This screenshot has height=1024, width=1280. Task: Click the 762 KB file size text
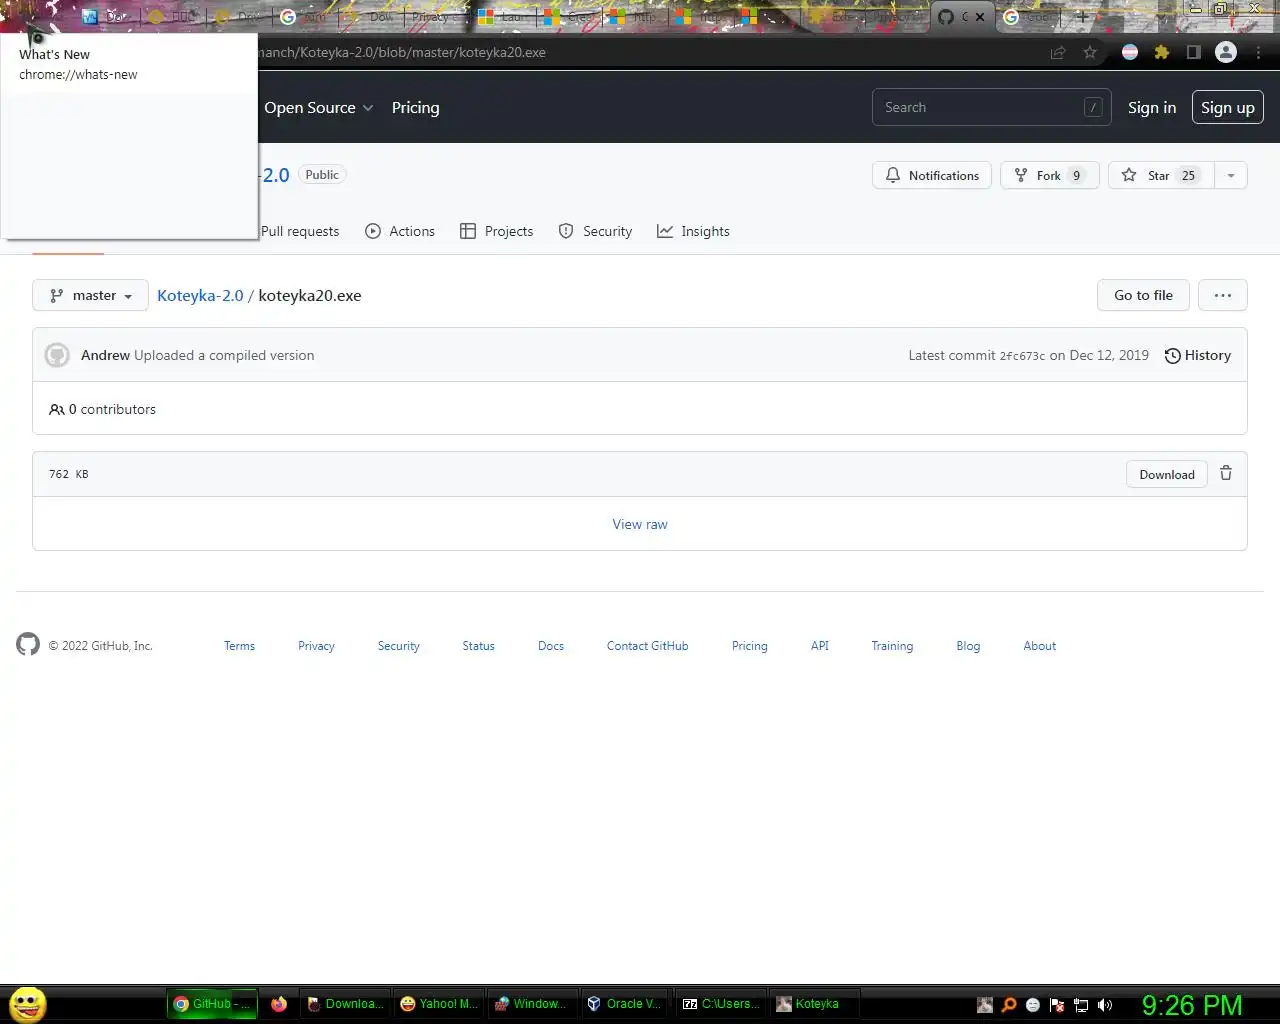coord(68,474)
